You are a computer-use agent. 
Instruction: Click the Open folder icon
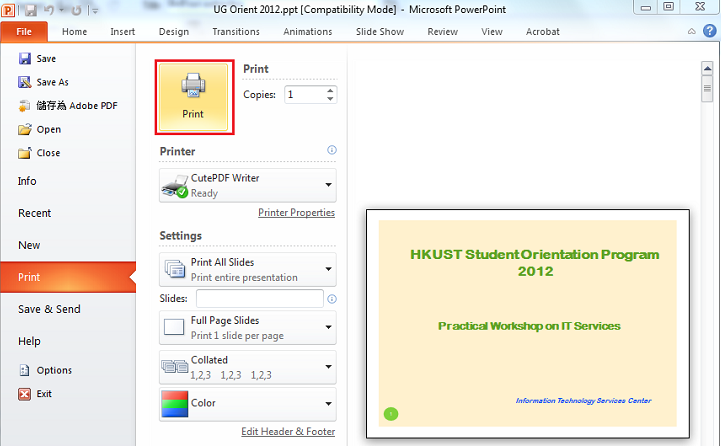pos(26,129)
